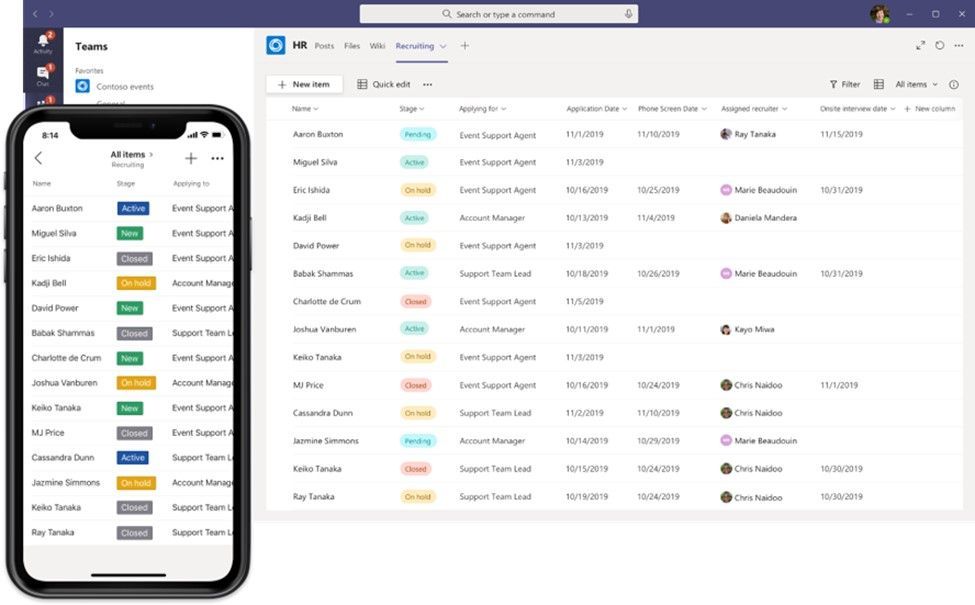Click On hold pill for Eric Ishida
The width and height of the screenshot is (975, 605).
[x=417, y=190]
